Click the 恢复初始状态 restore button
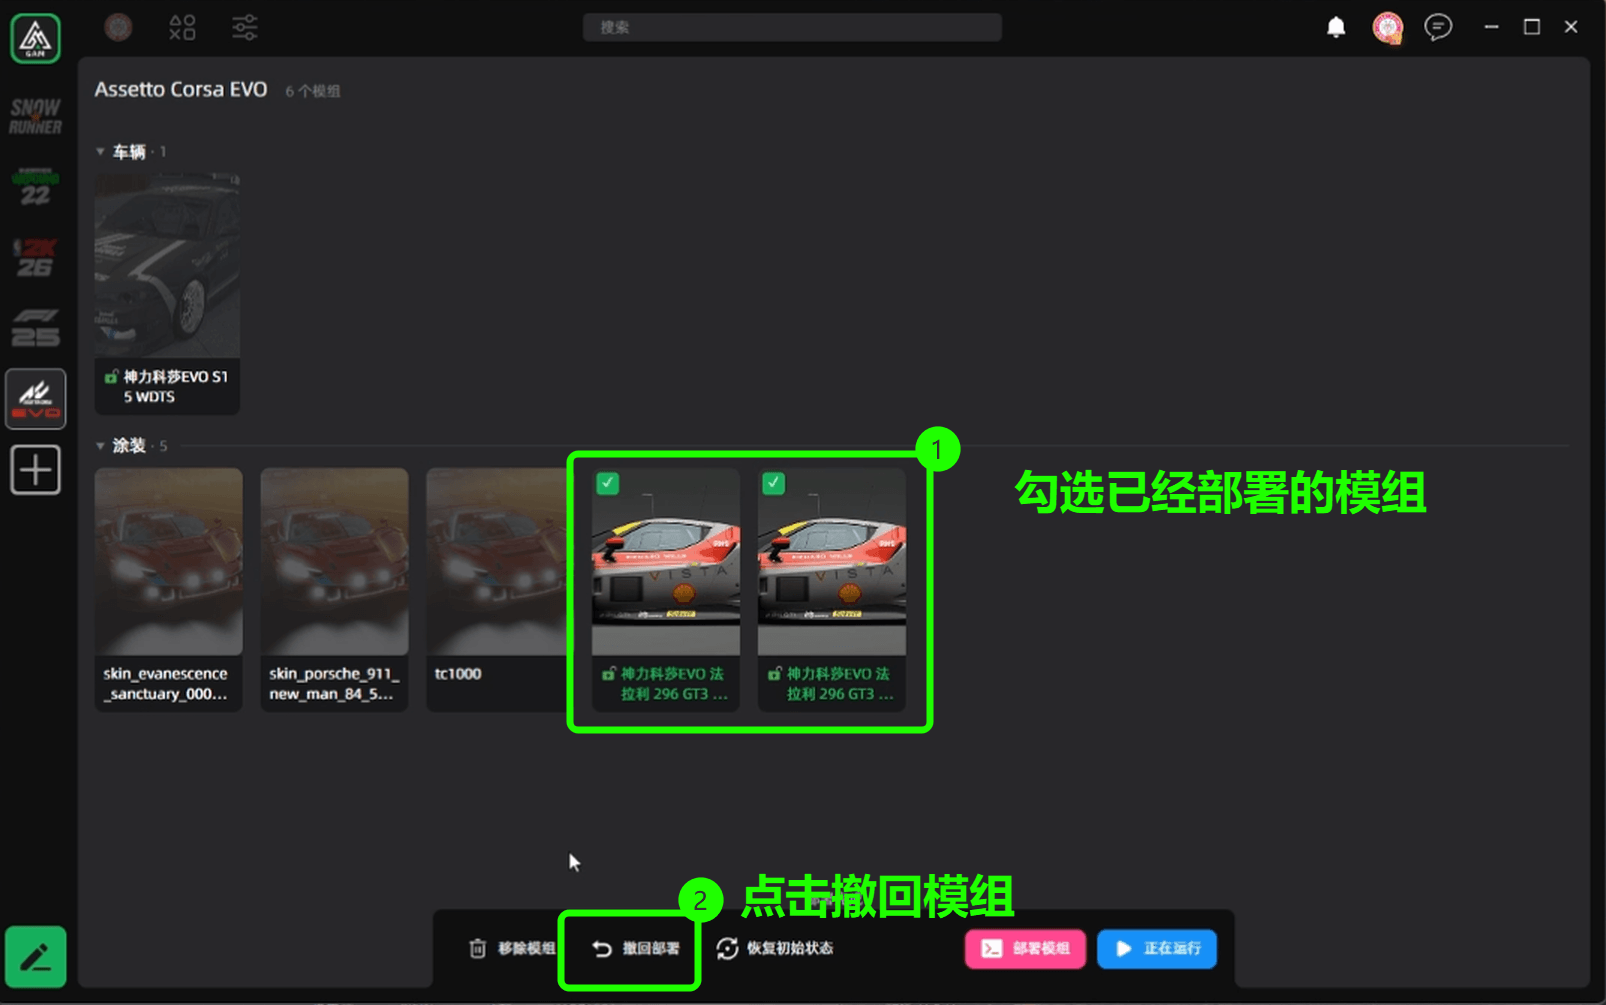The width and height of the screenshot is (1606, 1005). 775,948
